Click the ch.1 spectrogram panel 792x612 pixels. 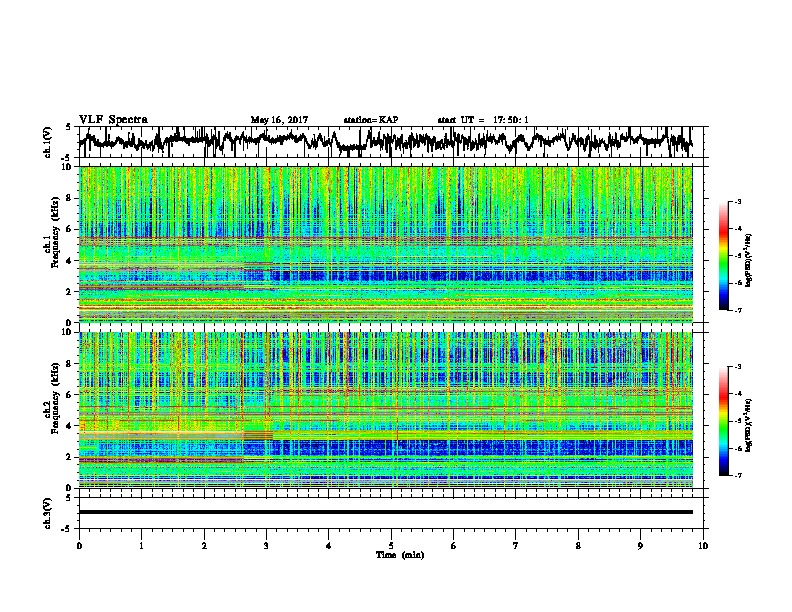[x=385, y=244]
